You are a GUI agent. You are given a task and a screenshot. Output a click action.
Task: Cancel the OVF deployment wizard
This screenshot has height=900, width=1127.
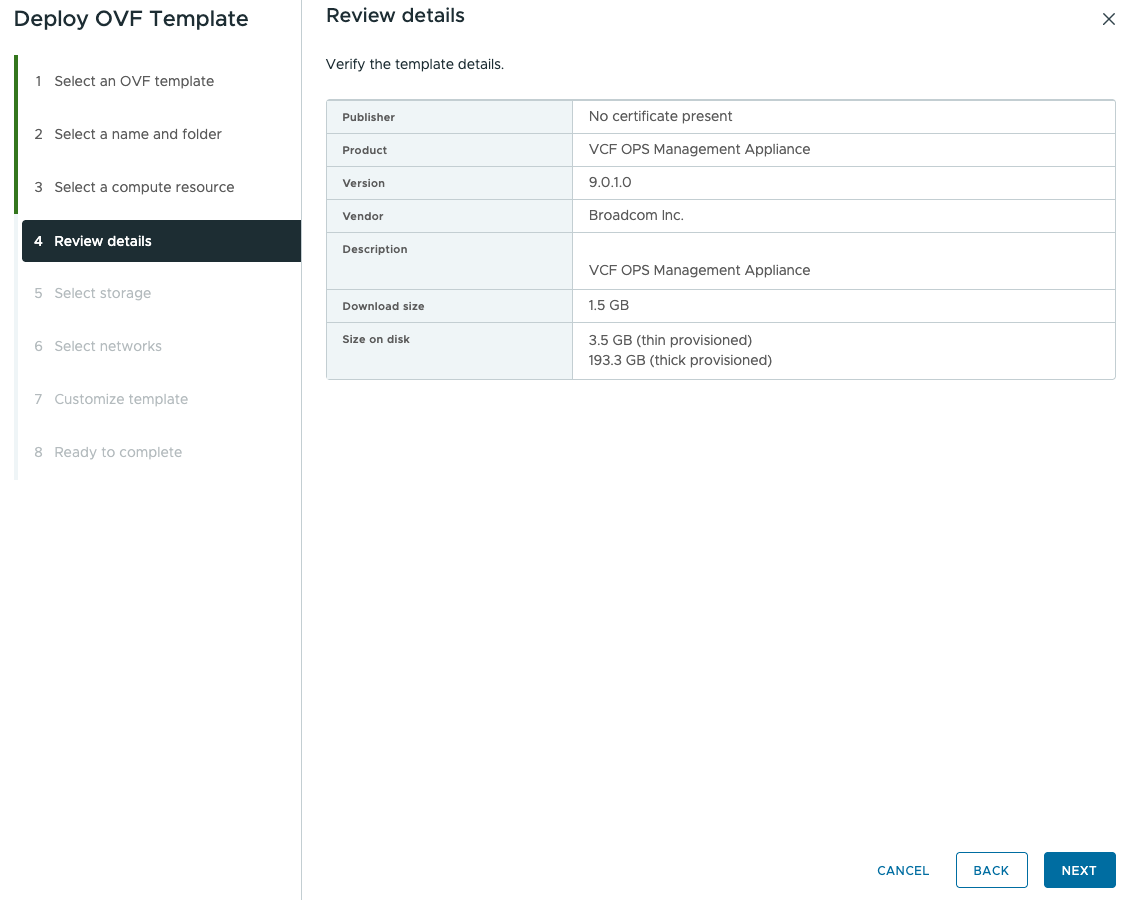point(903,870)
